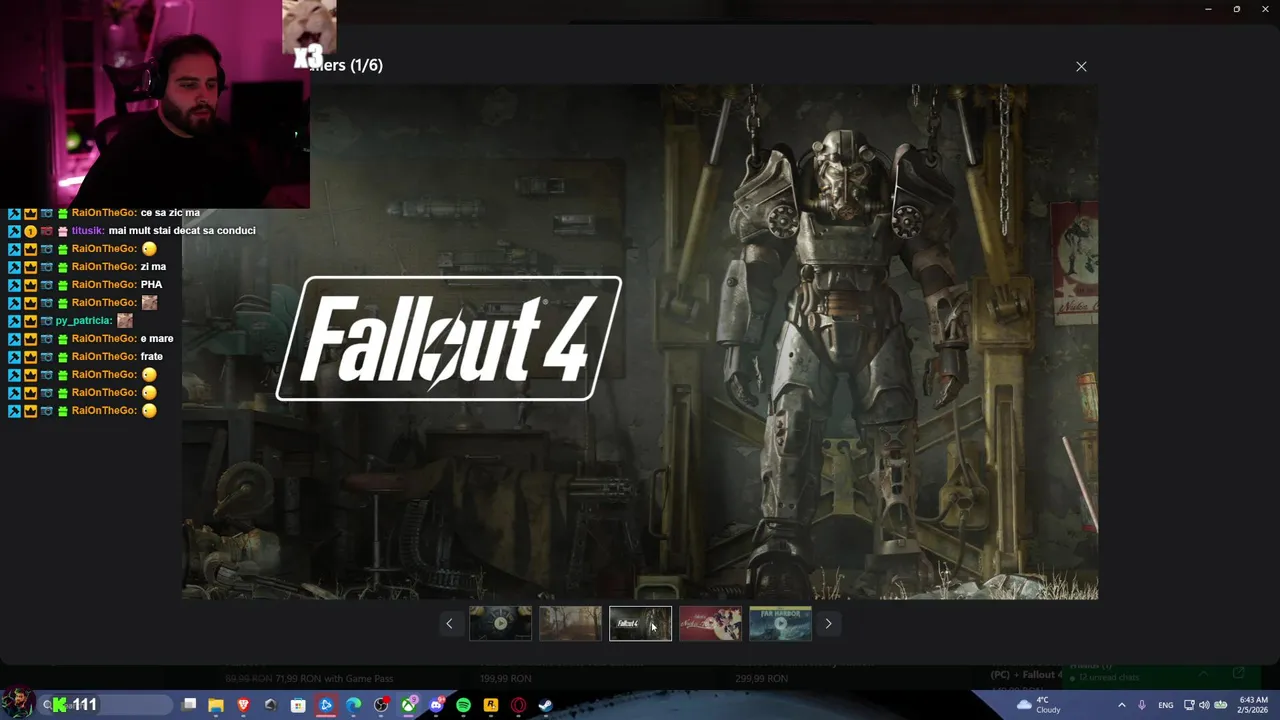Image resolution: width=1280 pixels, height=720 pixels.
Task: Play the Far Harbor video thumbnail
Action: (x=780, y=624)
